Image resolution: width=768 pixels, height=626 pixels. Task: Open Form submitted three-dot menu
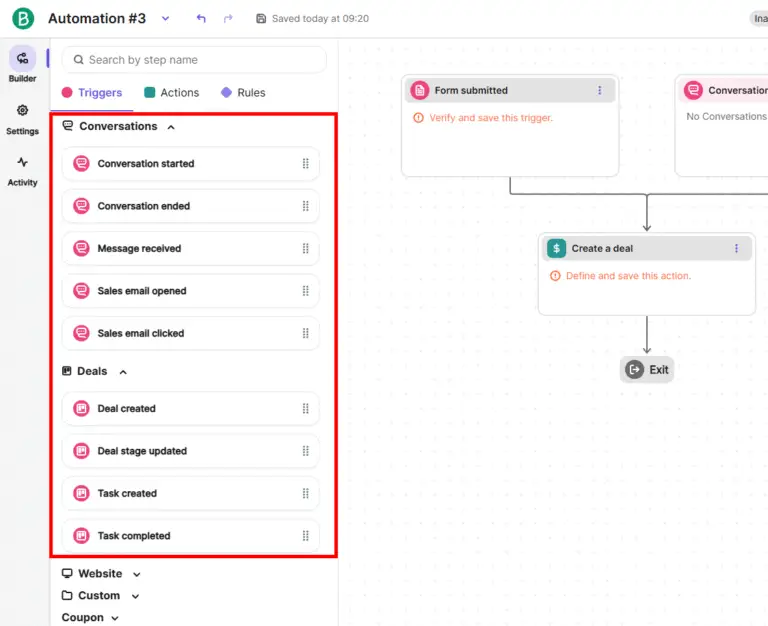600,91
